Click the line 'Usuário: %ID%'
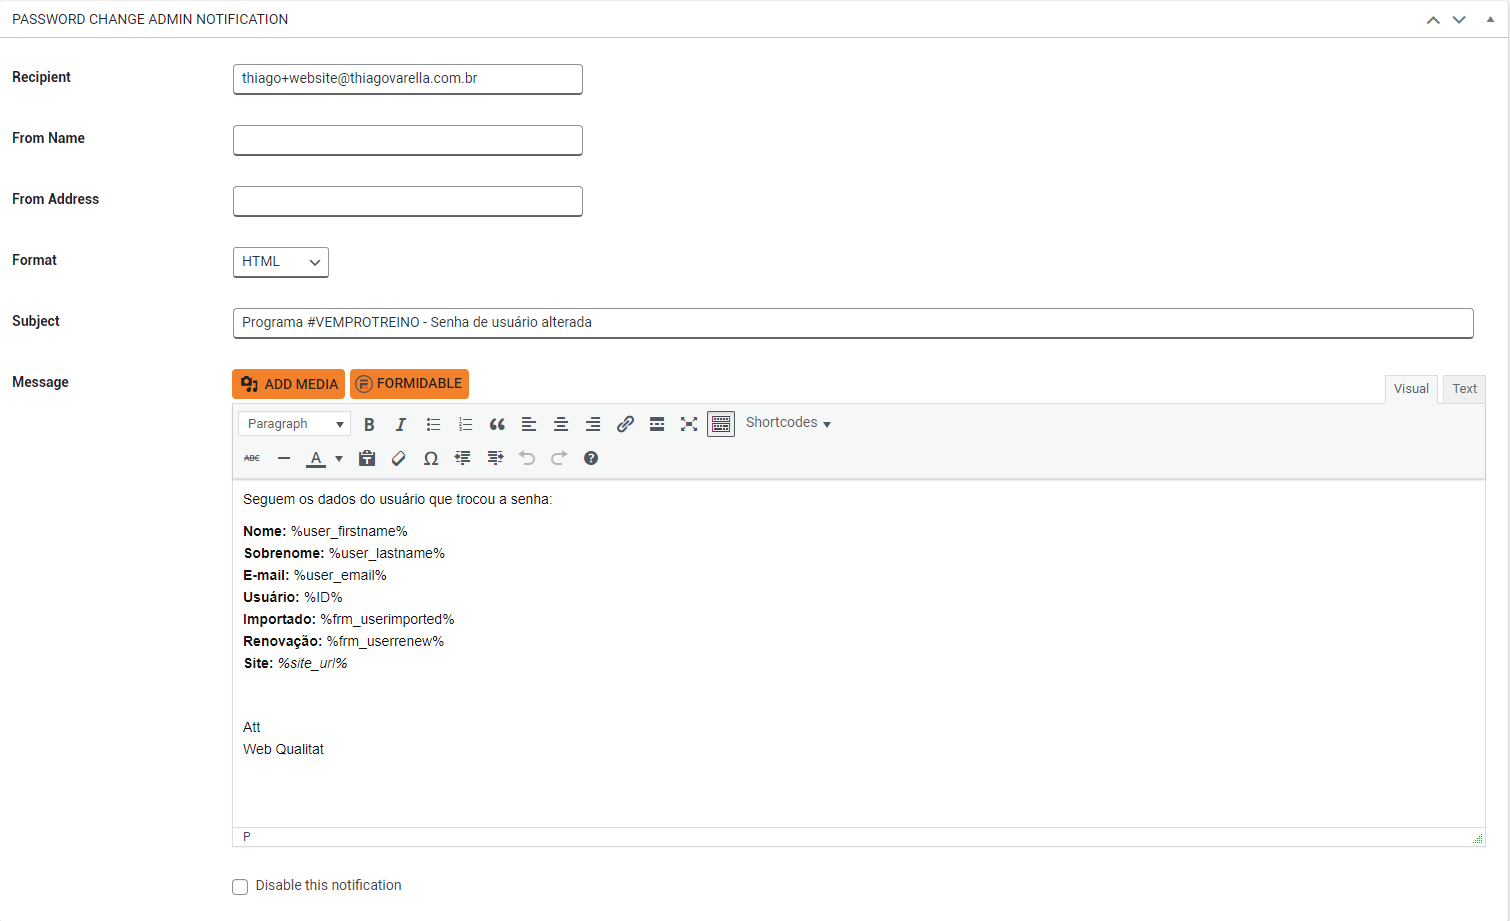The width and height of the screenshot is (1510, 921). pos(293,597)
